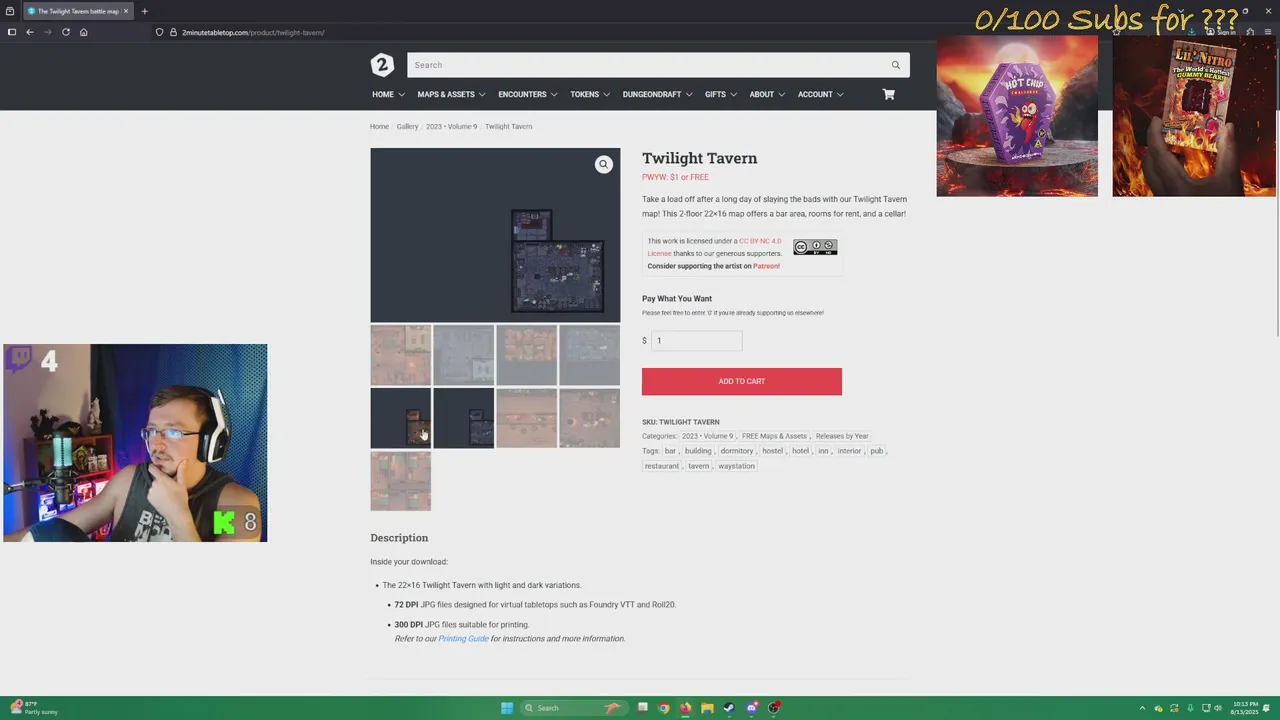The width and height of the screenshot is (1280, 720).
Task: Open the browser downloads icon
Action: coord(1192,32)
